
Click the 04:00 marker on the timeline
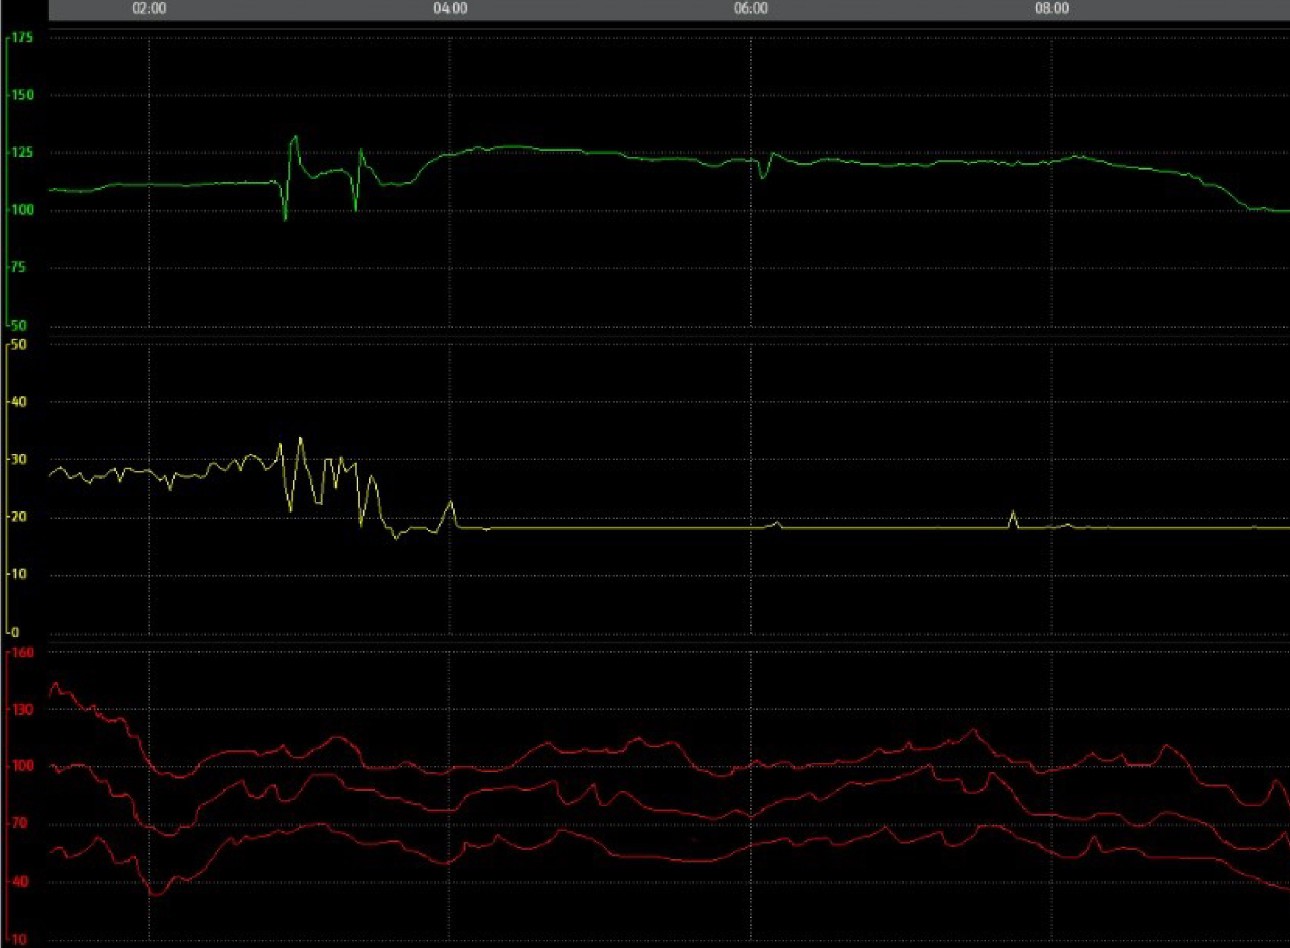tap(450, 8)
